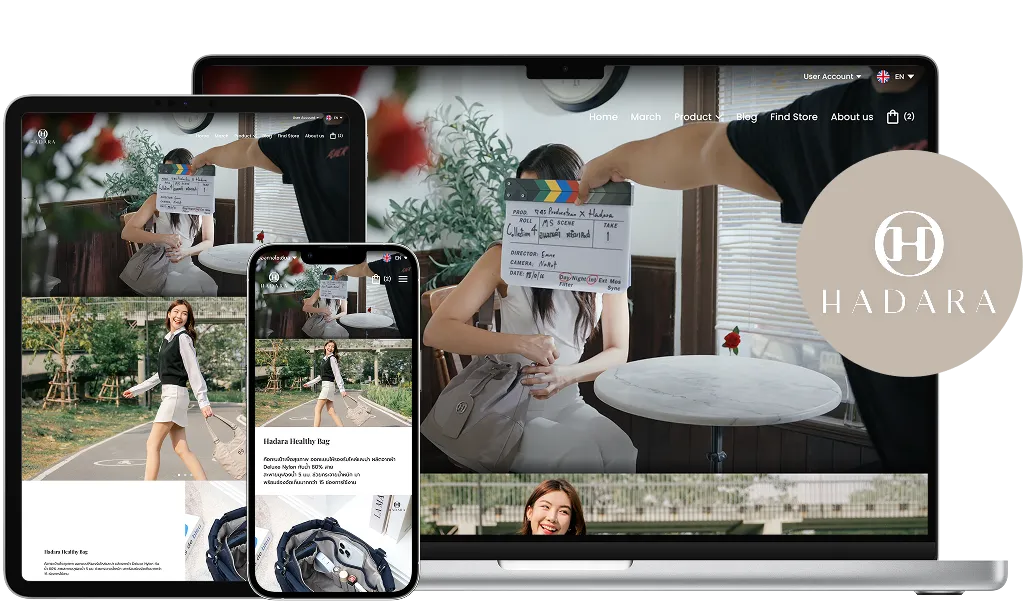
Task: Open the Blog link on the tablet
Action: click(x=267, y=136)
